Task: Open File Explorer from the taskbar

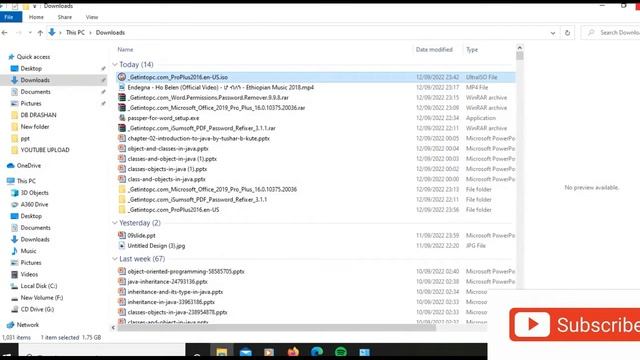Action: [222, 352]
